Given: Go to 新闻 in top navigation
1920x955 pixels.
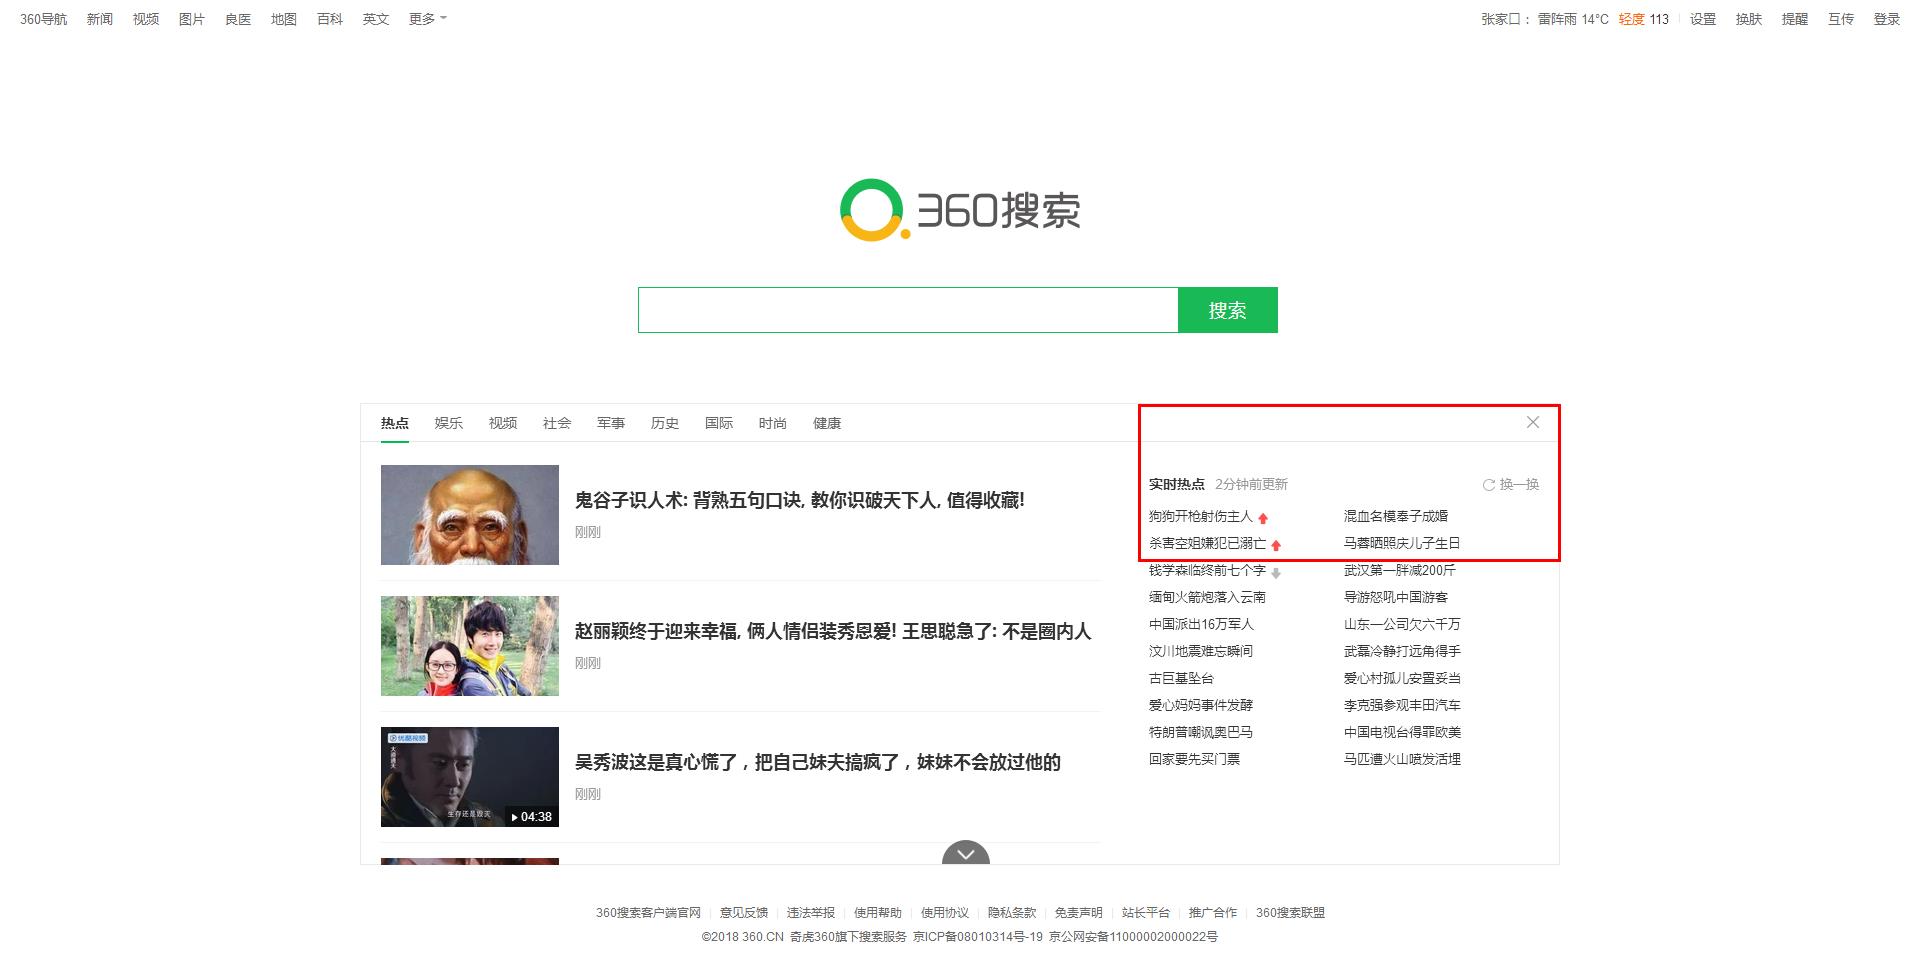Looking at the screenshot, I should (100, 19).
